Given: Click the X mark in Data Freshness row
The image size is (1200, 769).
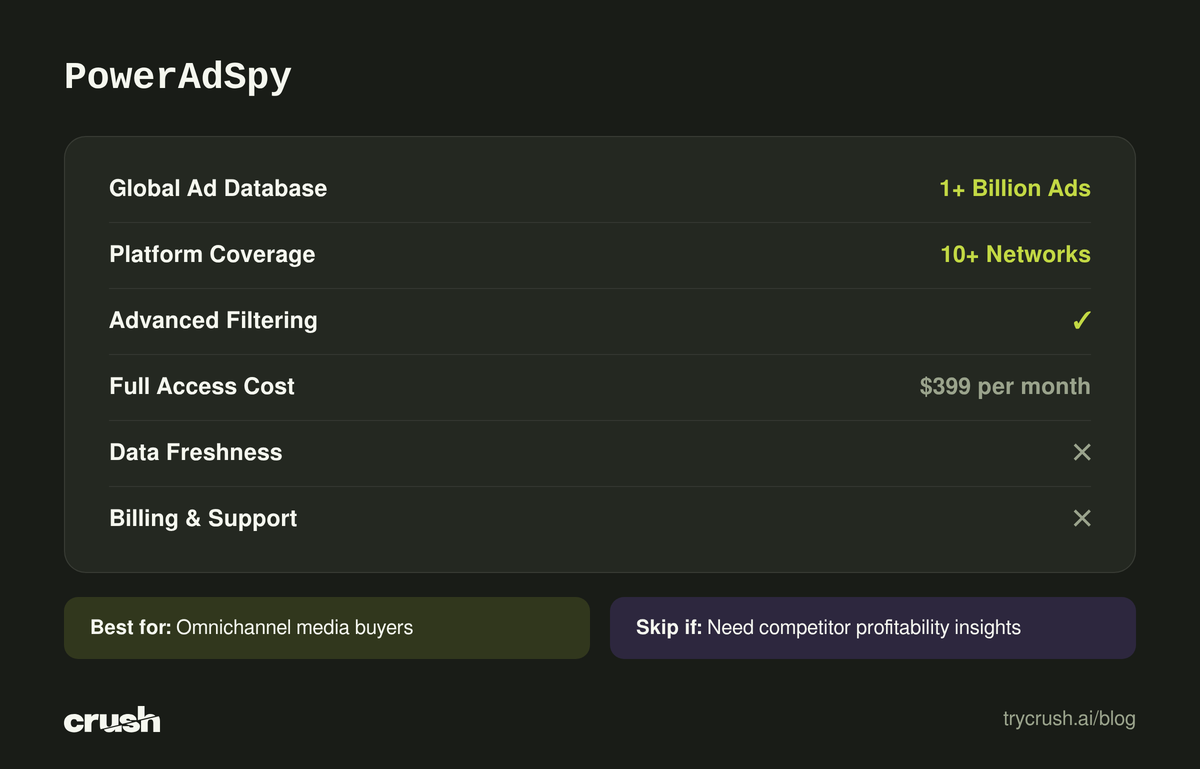Looking at the screenshot, I should [1081, 452].
